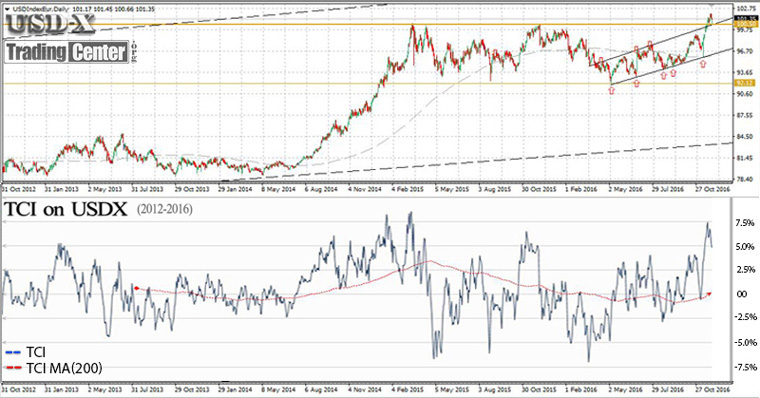
Task: Click 30 Oct 2015 on price chart date axis
Action: point(538,189)
